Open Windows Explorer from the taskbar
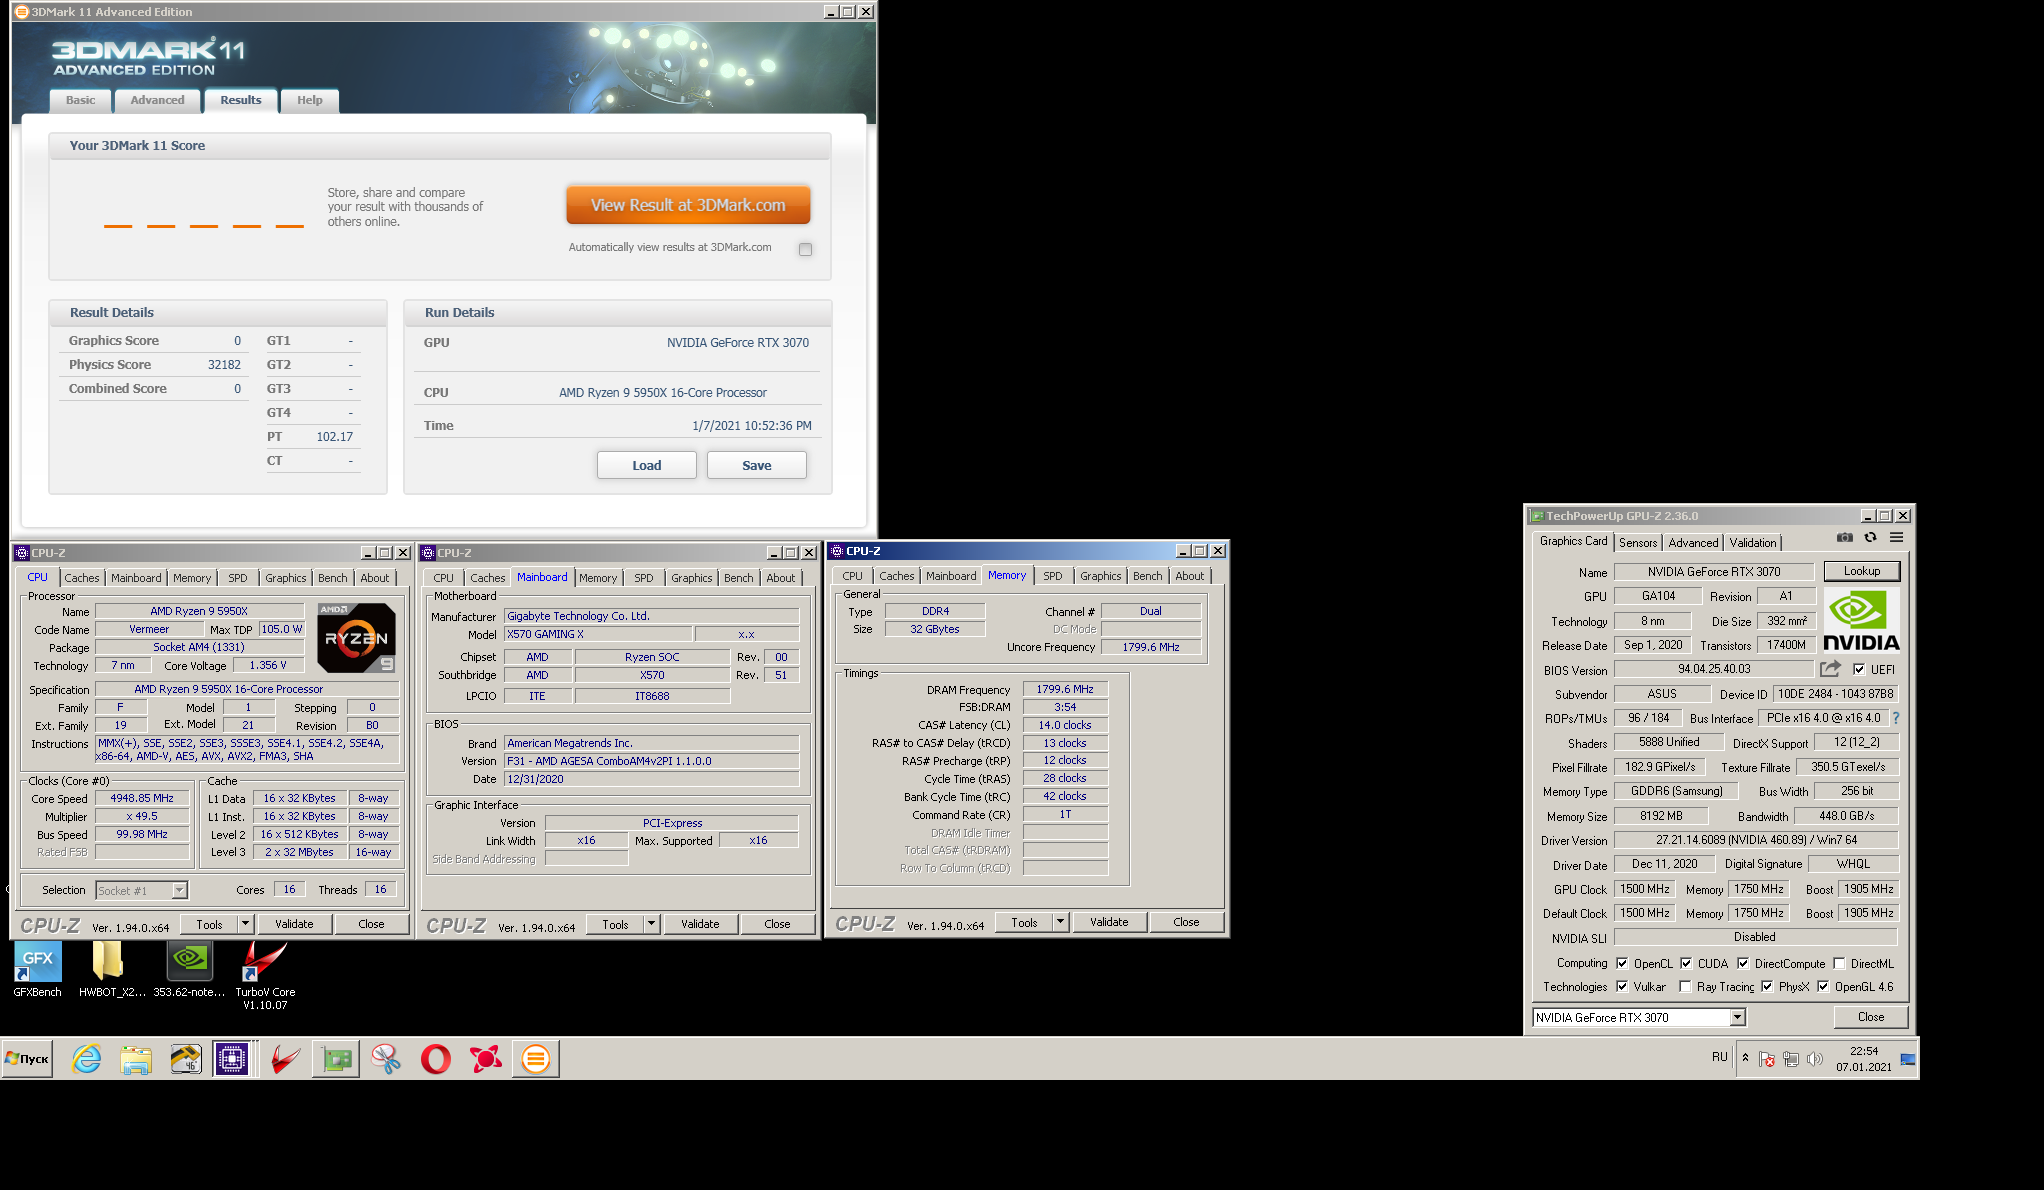This screenshot has width=2044, height=1190. [x=136, y=1059]
